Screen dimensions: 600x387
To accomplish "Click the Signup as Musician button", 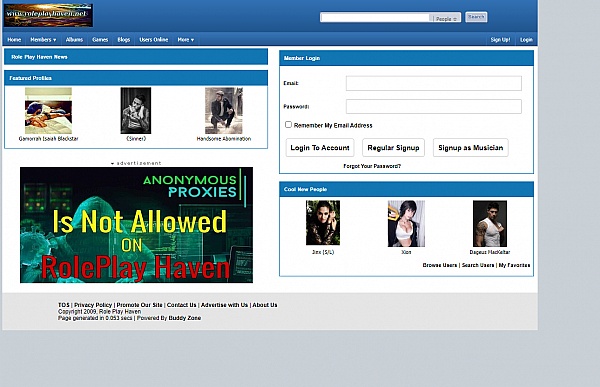I will (471, 148).
